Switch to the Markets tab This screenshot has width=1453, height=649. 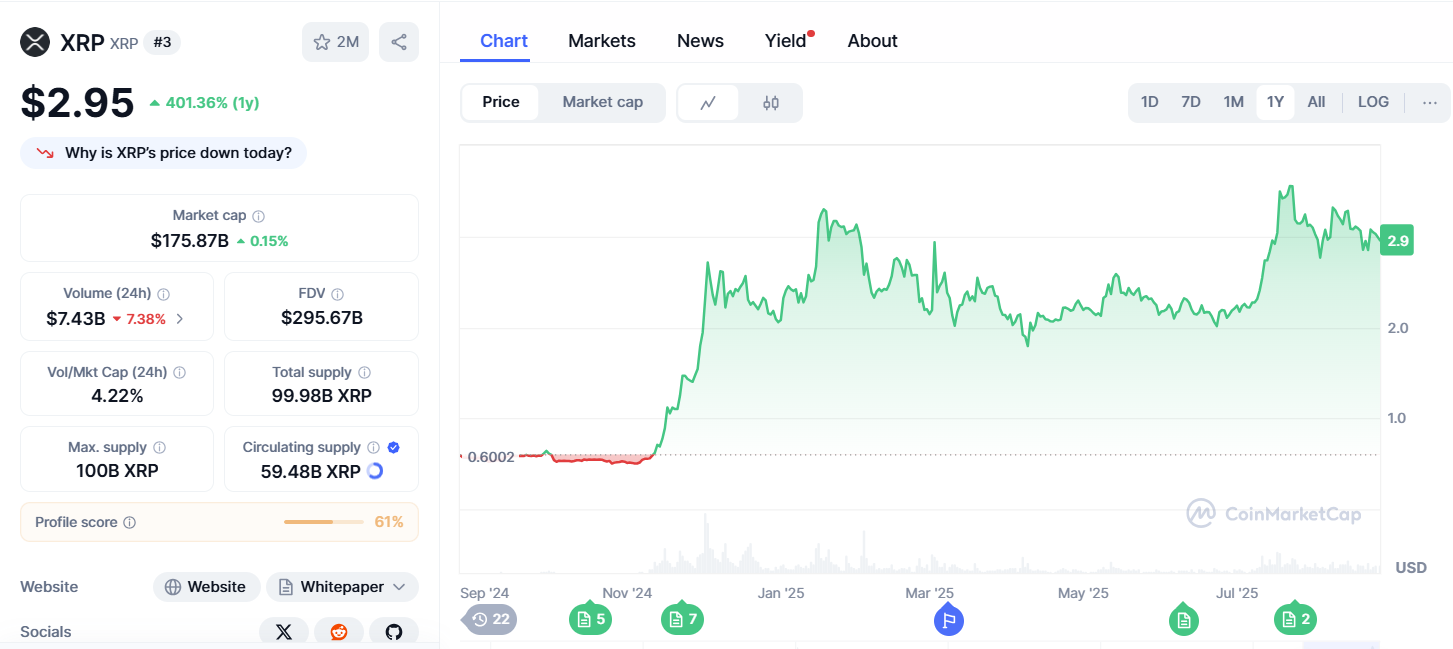pyautogui.click(x=601, y=40)
